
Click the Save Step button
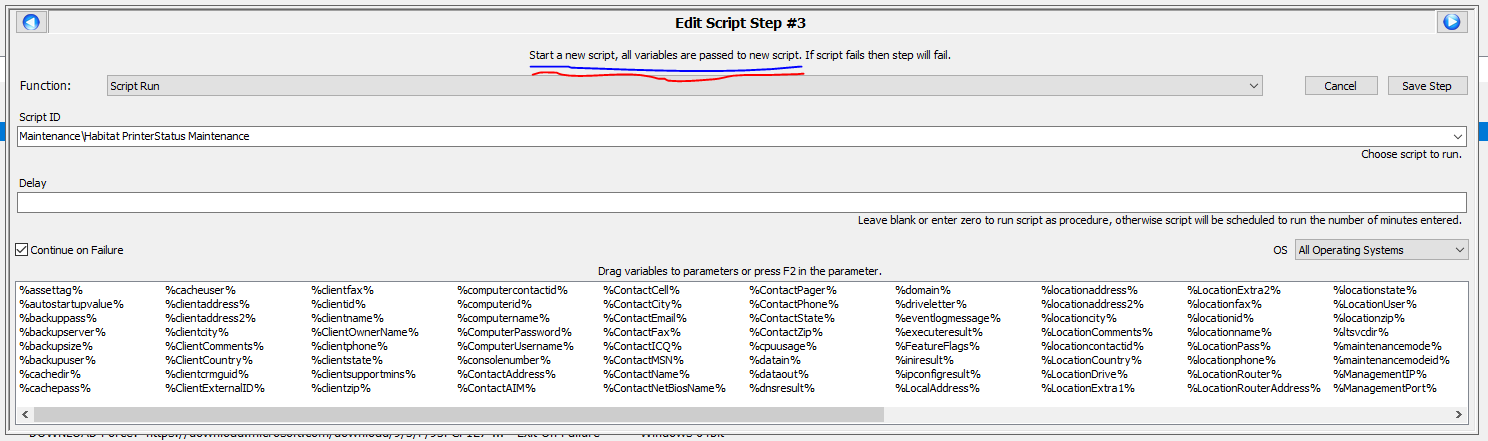[1426, 86]
